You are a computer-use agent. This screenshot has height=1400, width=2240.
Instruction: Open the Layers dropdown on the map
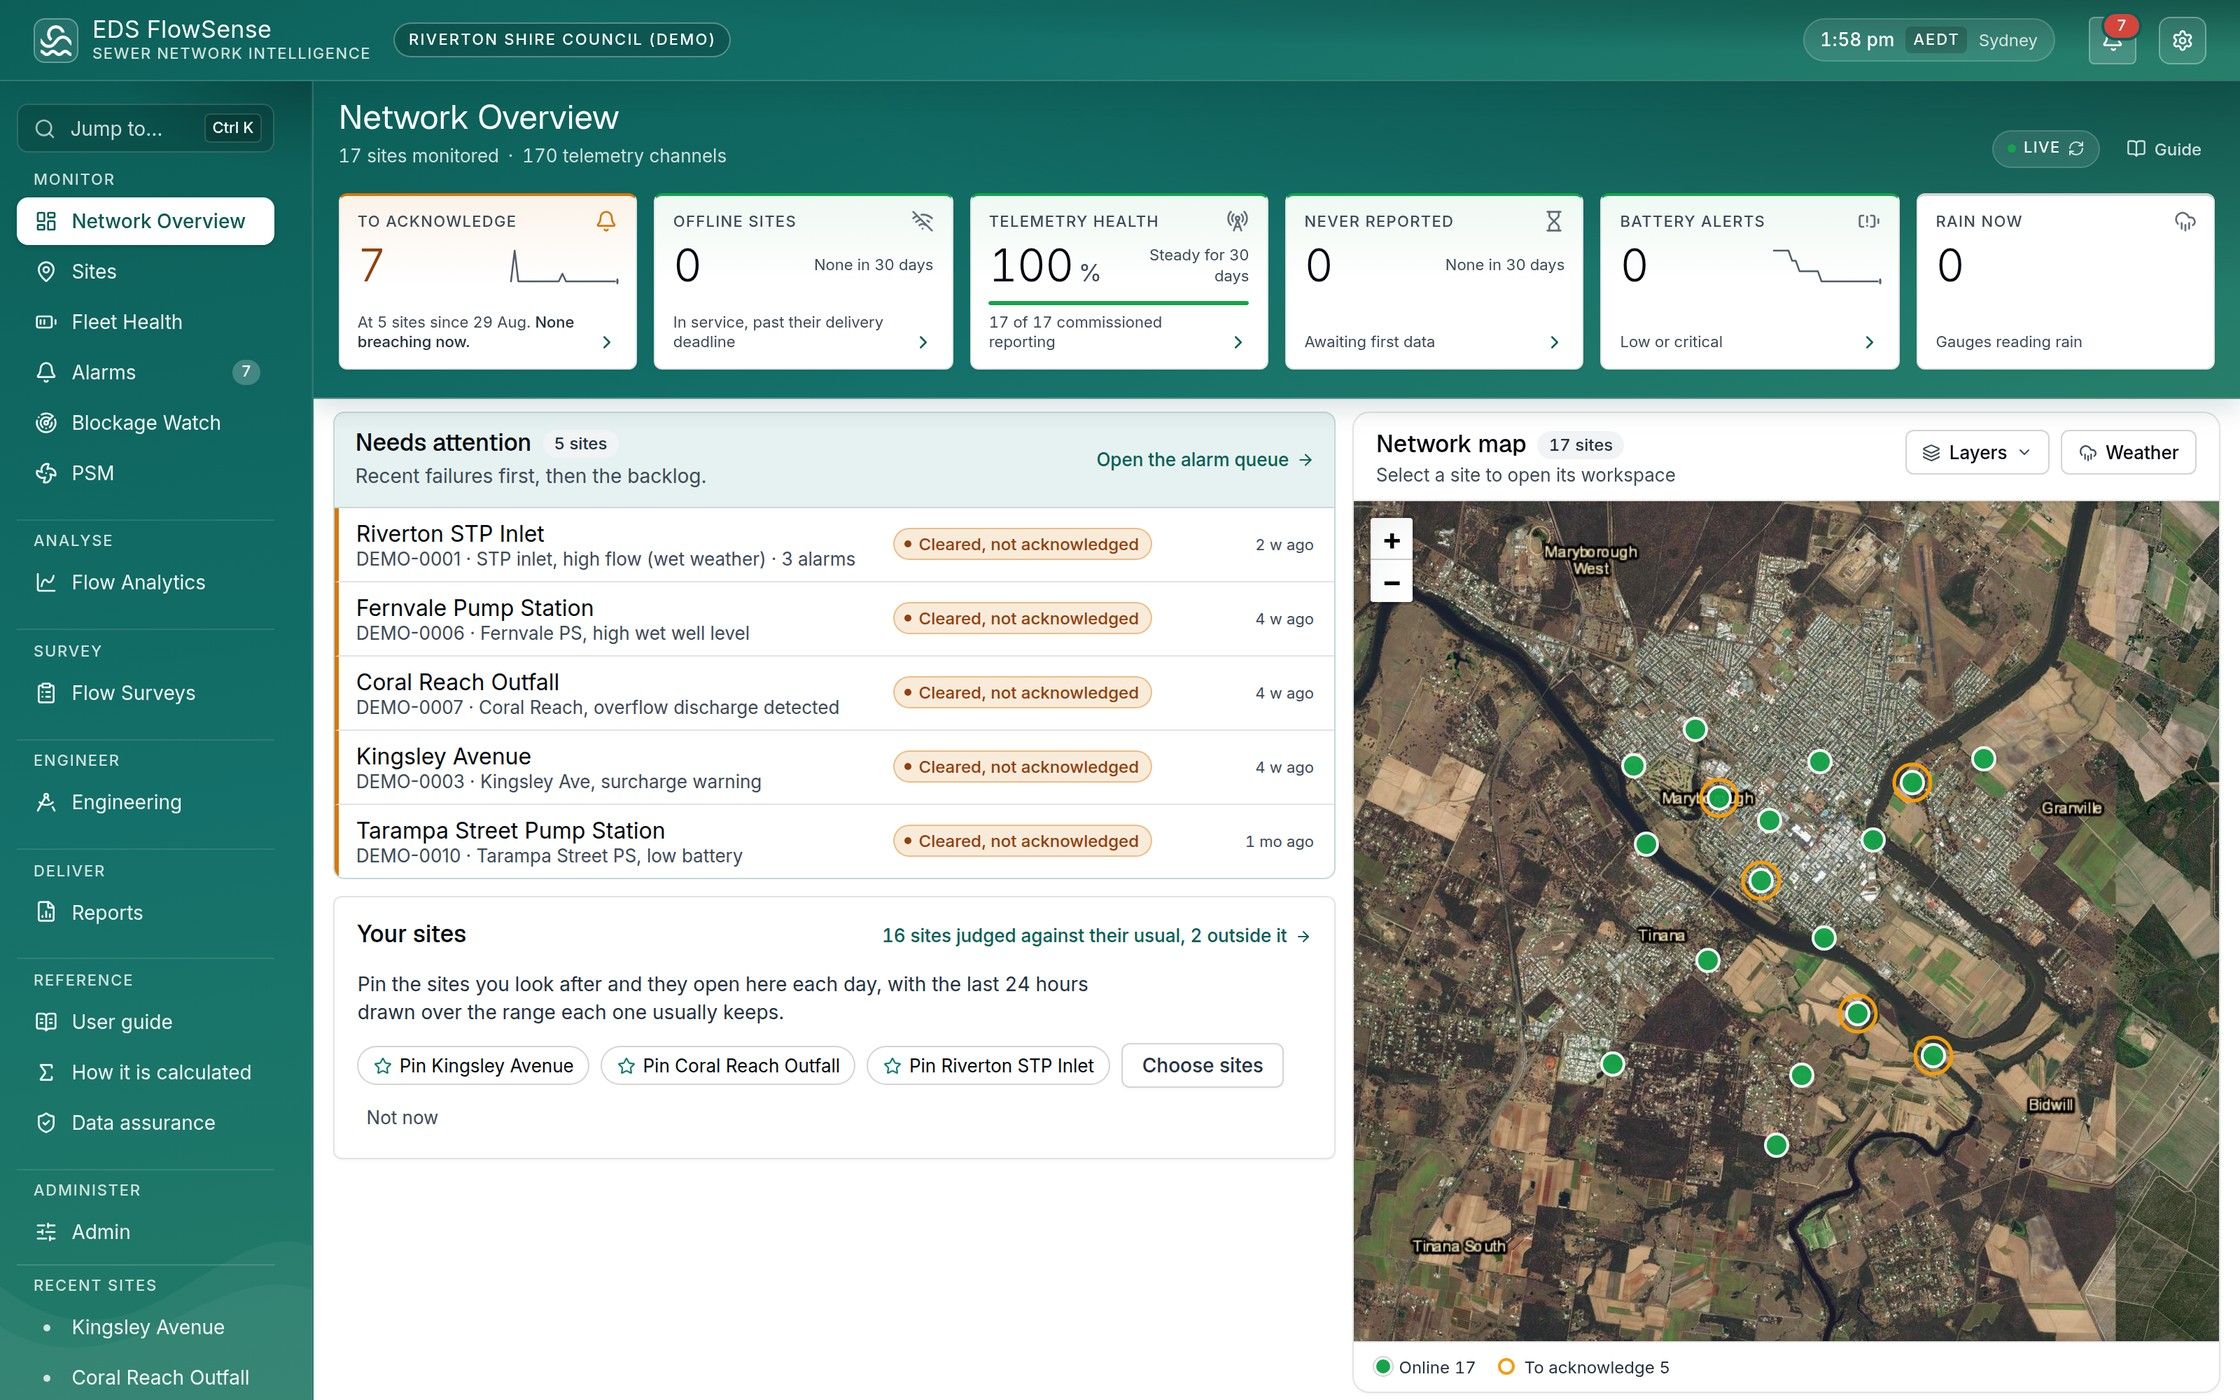click(x=1976, y=452)
